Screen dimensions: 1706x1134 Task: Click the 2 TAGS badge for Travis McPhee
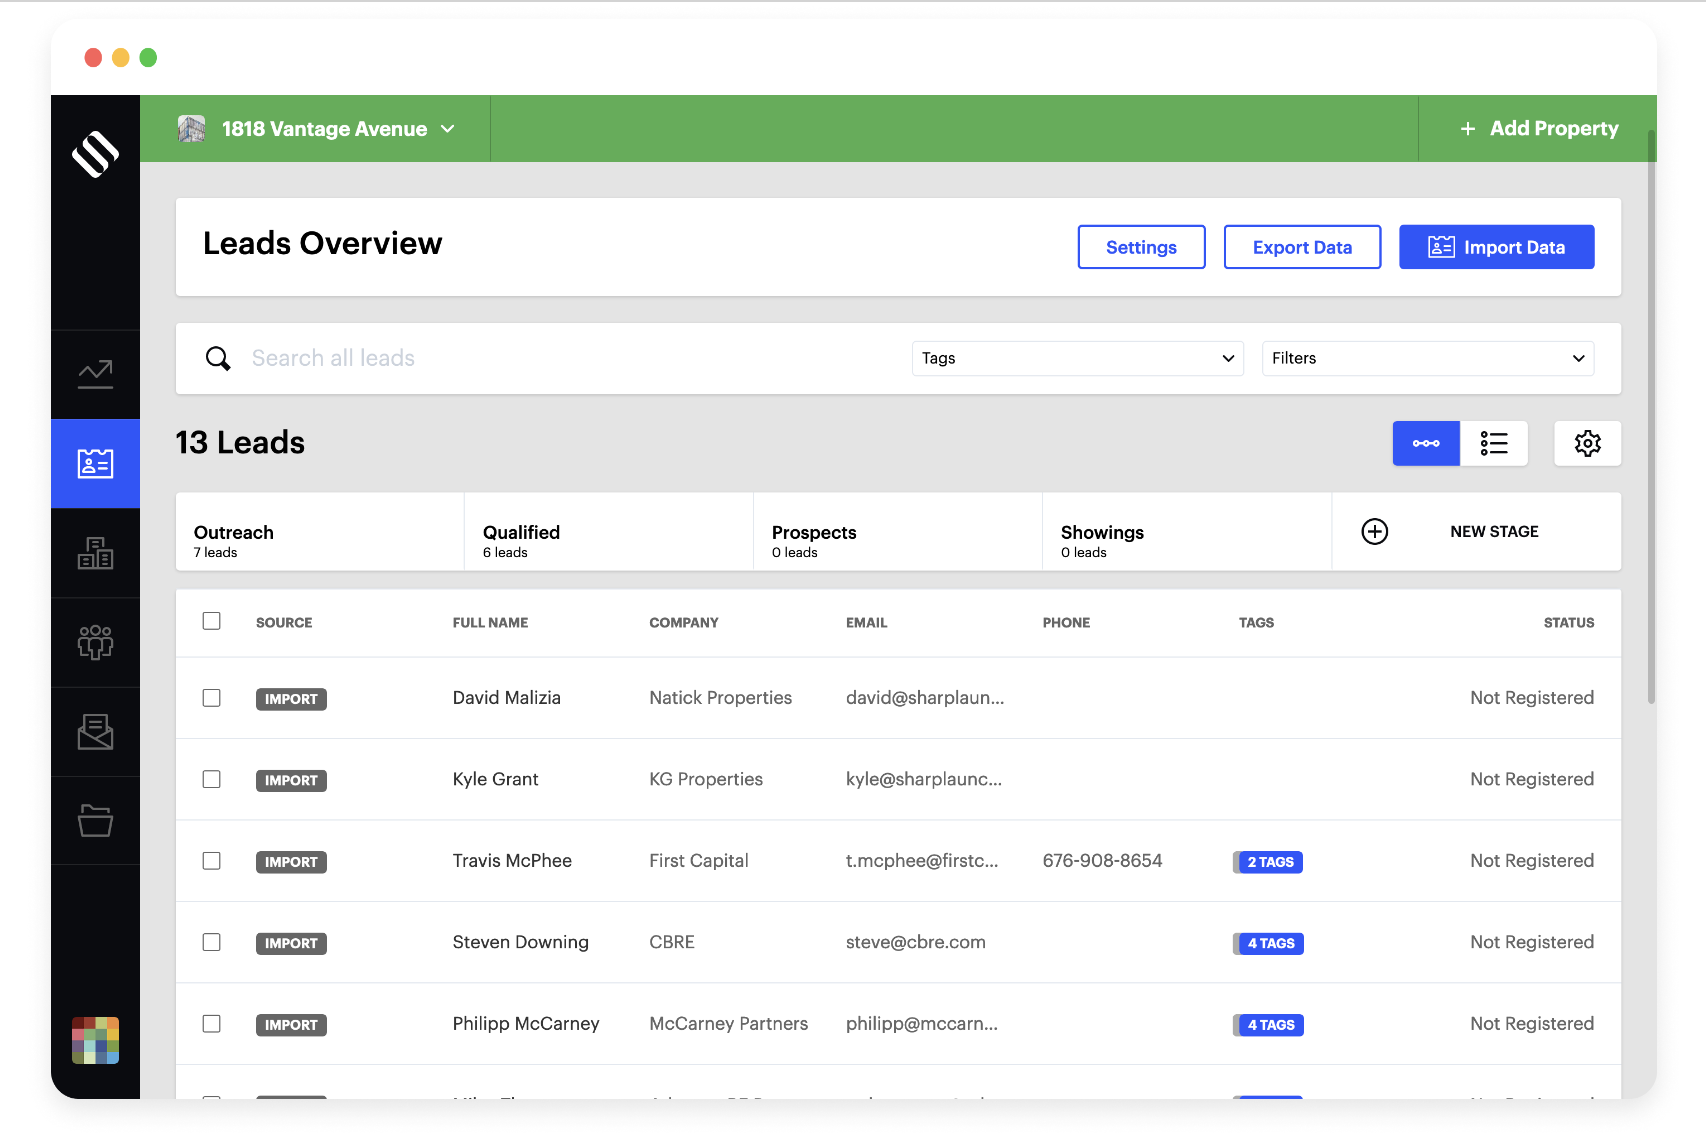pos(1268,862)
